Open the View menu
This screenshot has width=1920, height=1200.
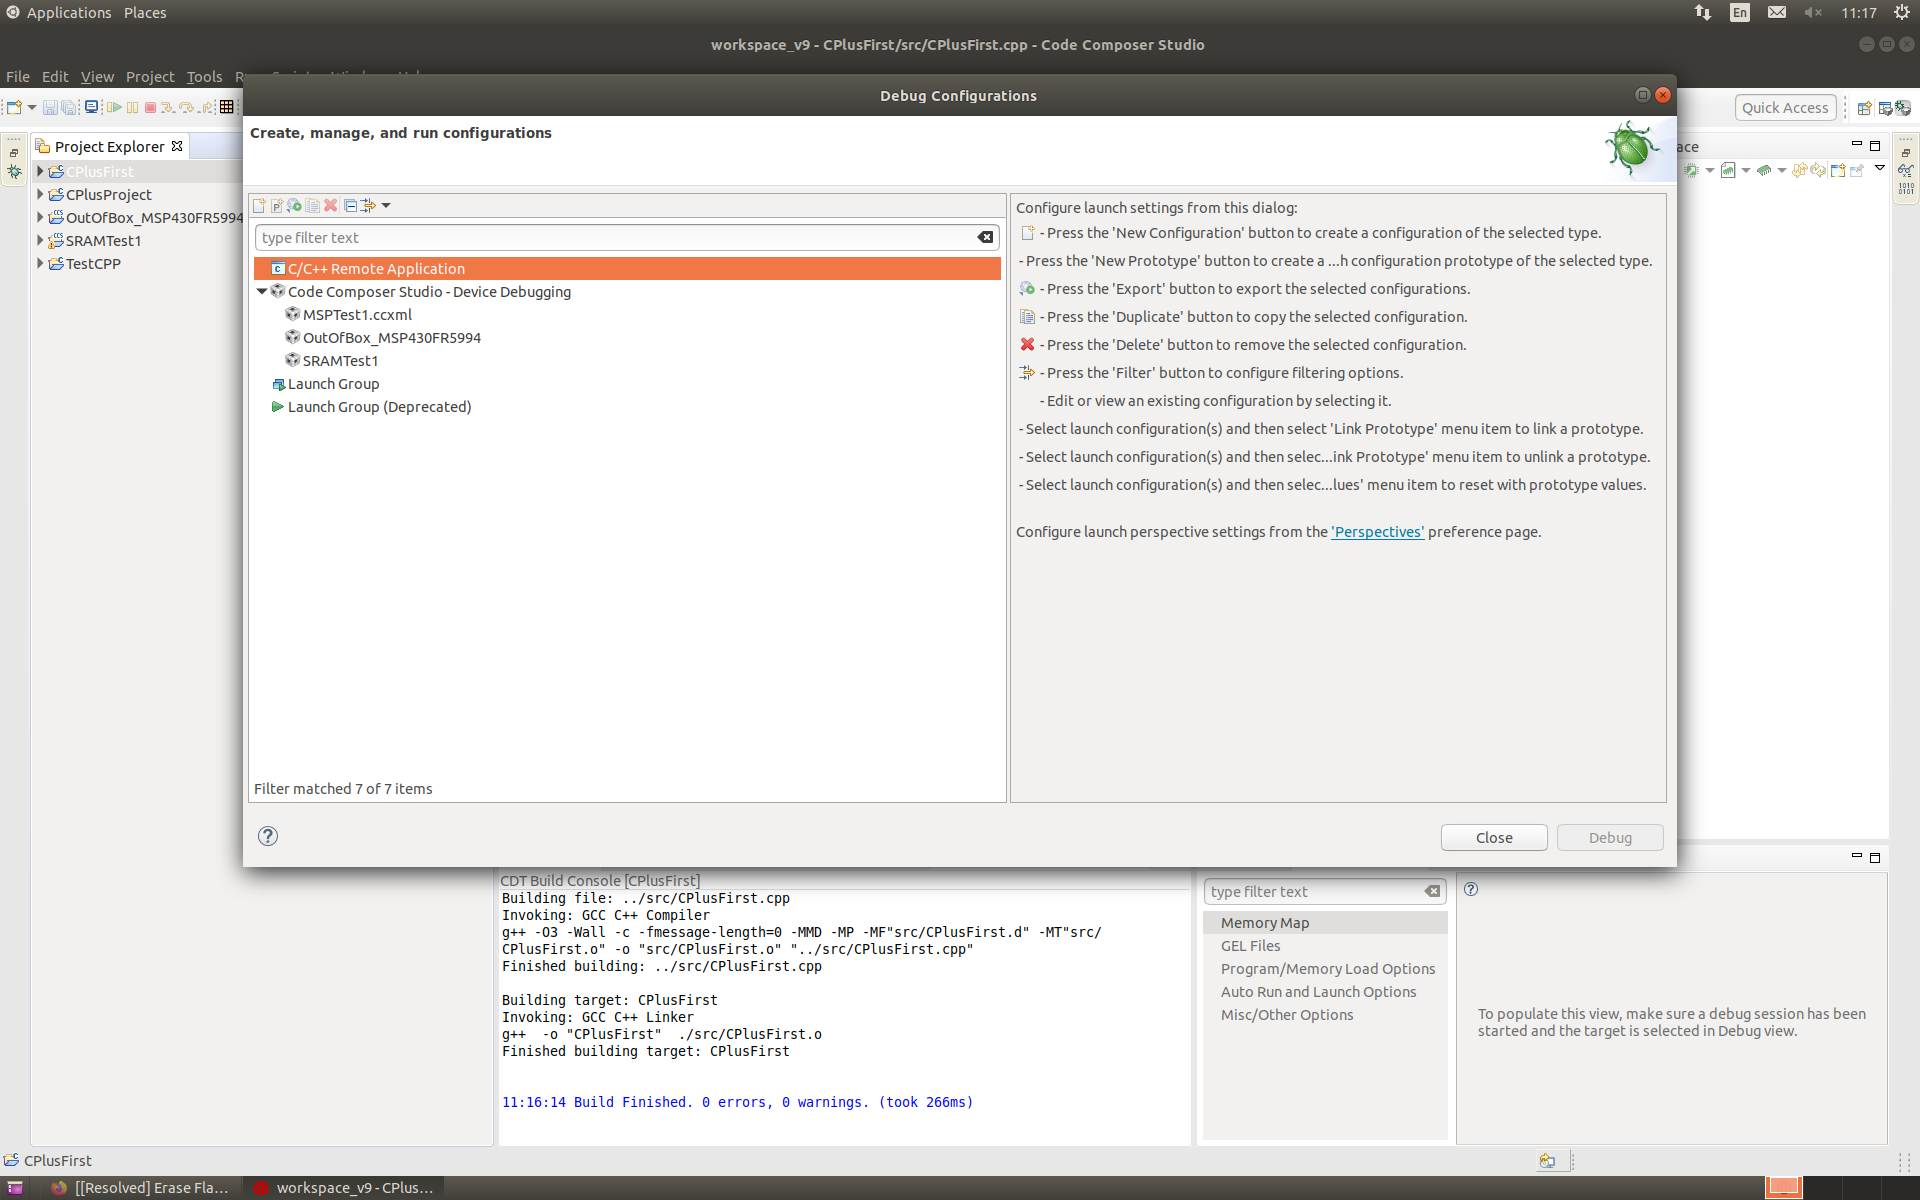tap(97, 77)
